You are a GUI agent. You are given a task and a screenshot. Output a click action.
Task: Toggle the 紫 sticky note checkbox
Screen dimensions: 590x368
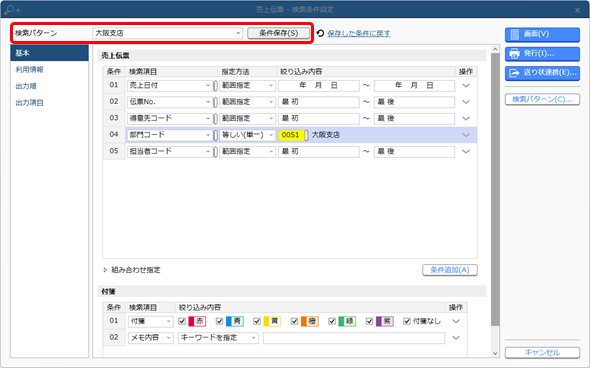370,321
